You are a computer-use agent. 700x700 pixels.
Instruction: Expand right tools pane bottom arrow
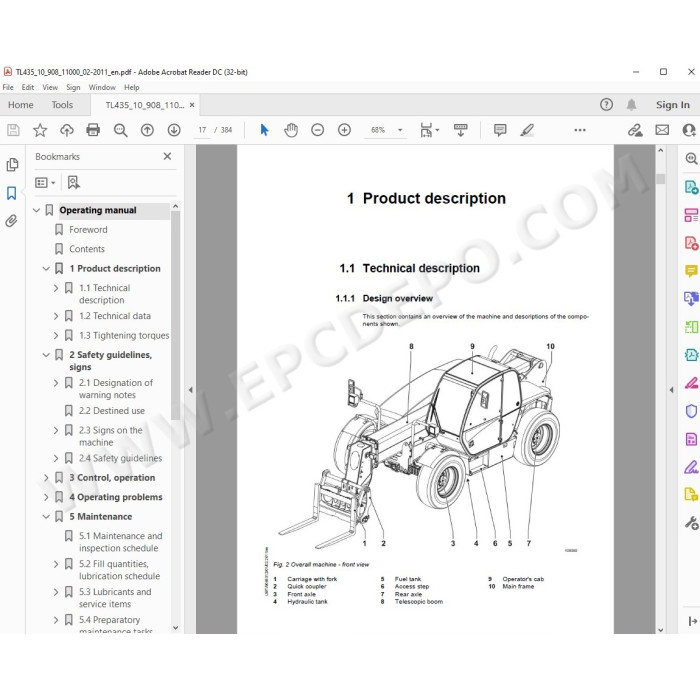(x=692, y=621)
